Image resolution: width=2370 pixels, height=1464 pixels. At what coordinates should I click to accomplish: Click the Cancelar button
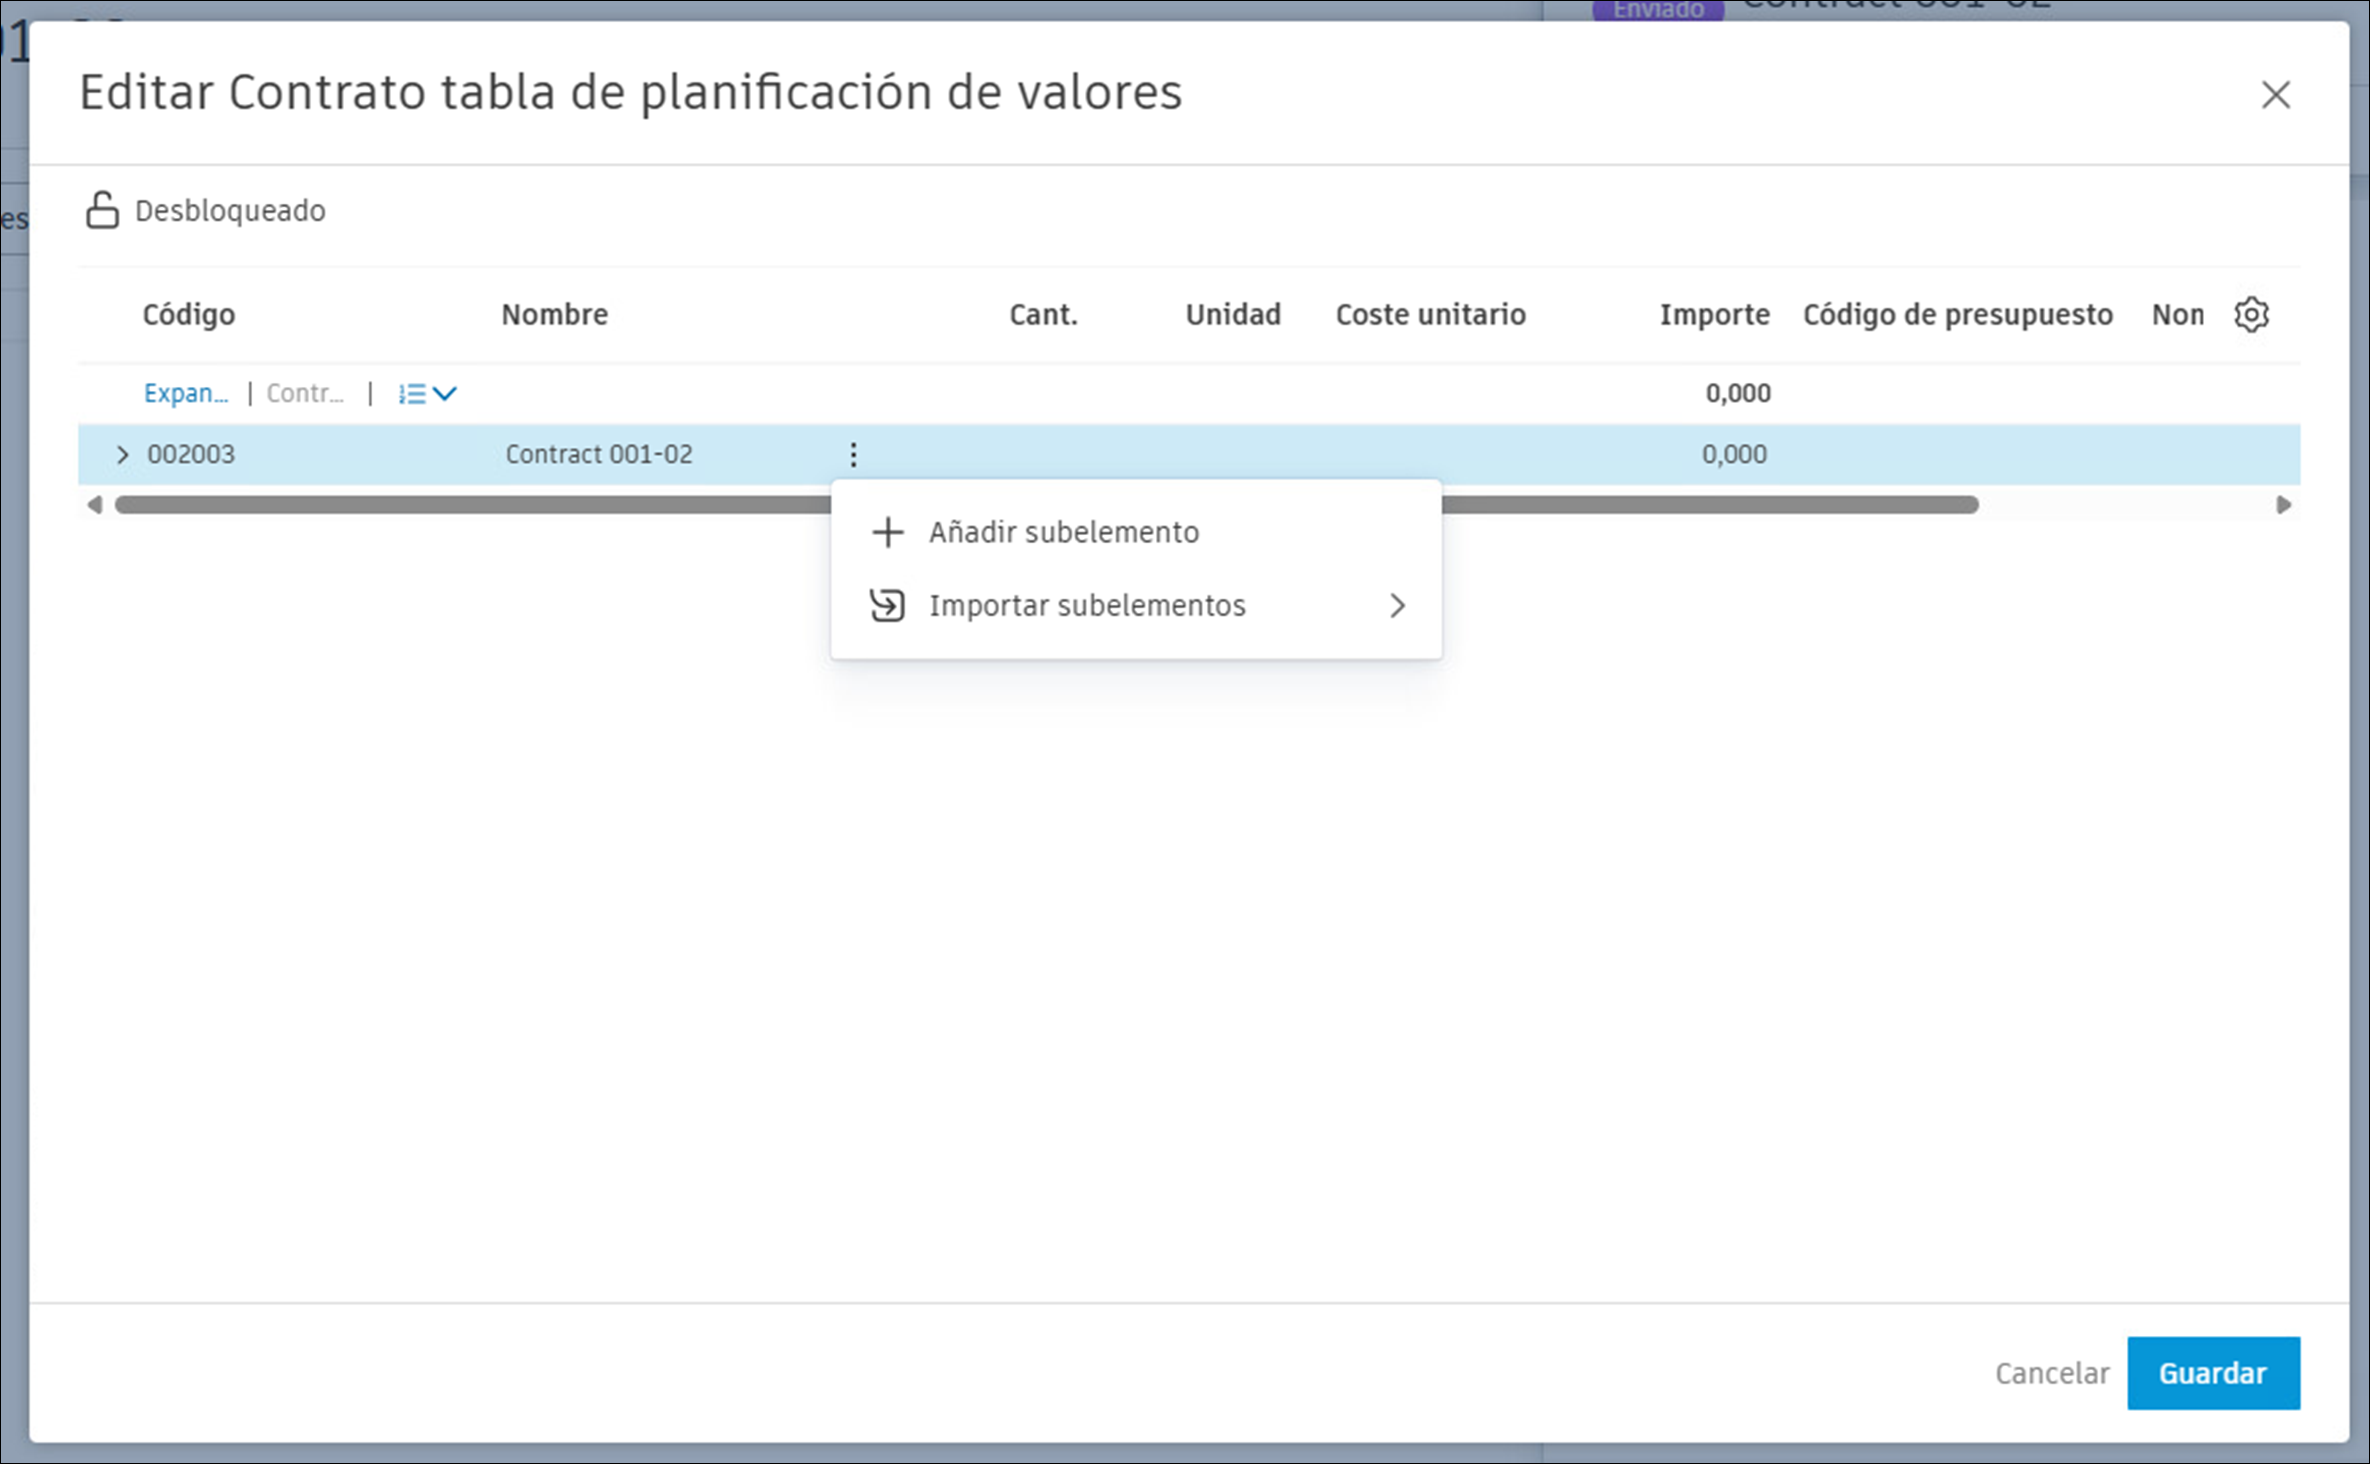pos(2052,1372)
